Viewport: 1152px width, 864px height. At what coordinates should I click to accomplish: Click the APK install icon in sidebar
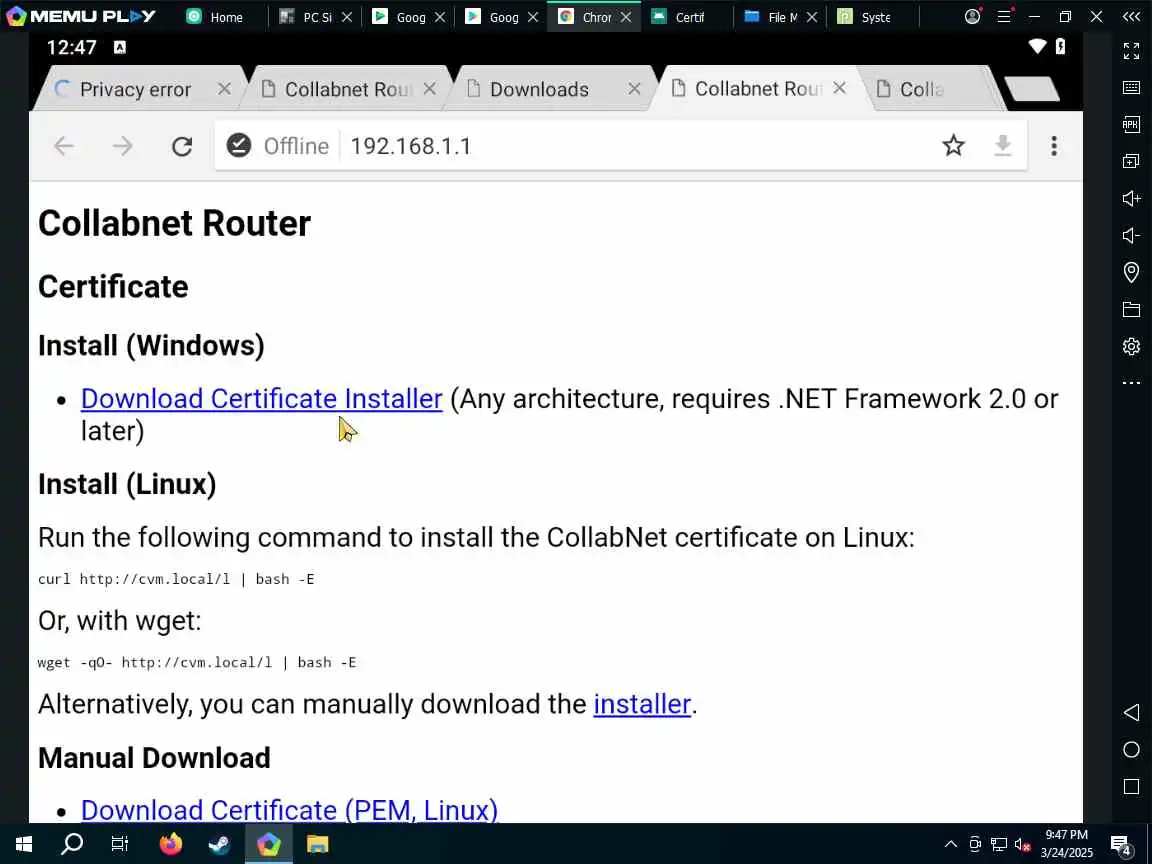point(1131,124)
